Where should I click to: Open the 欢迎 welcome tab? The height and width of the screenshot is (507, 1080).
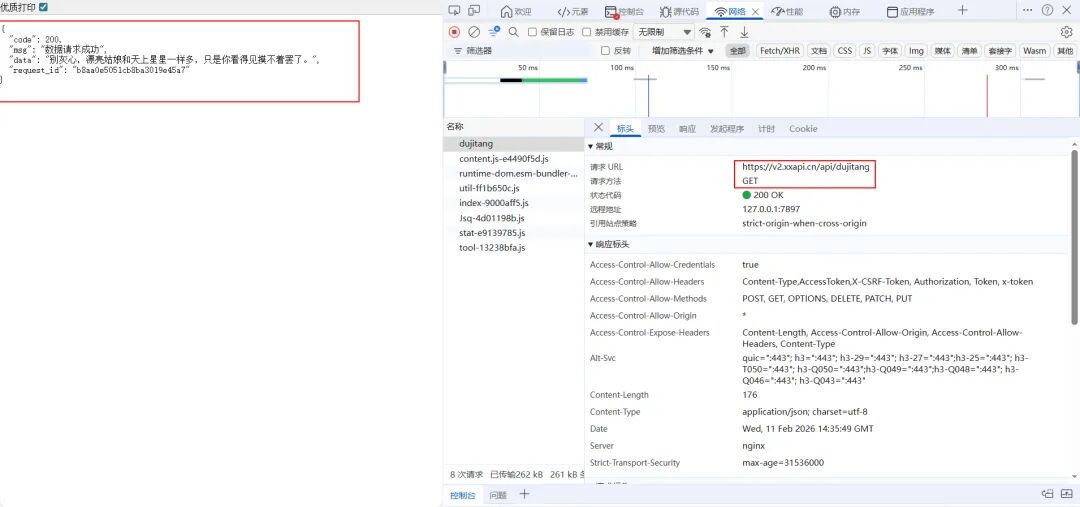(x=516, y=11)
